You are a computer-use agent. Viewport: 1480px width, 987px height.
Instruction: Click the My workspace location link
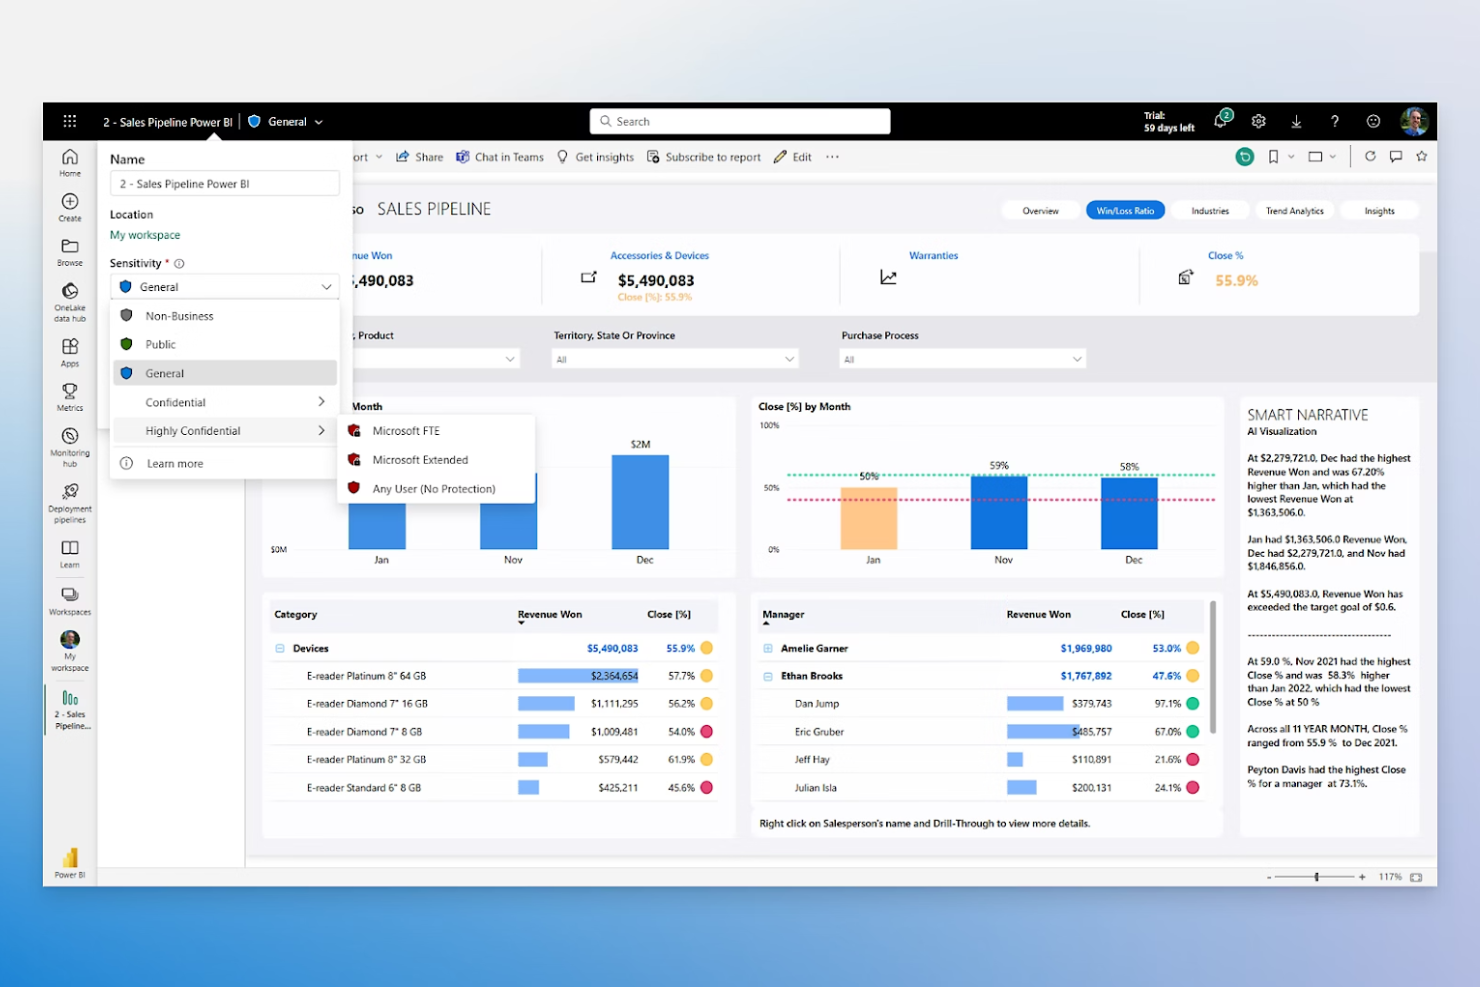(144, 235)
